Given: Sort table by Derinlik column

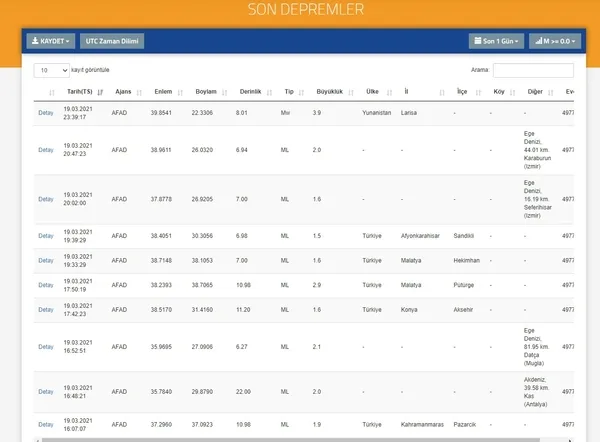Looking at the screenshot, I should pyautogui.click(x=250, y=91).
